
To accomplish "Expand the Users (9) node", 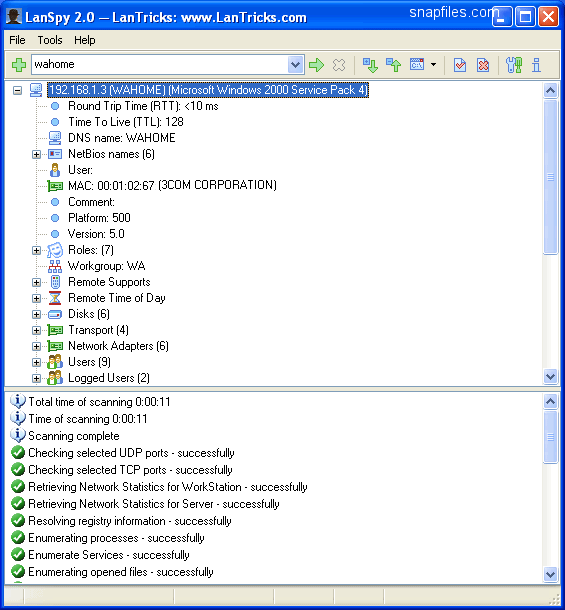I will click(36, 362).
